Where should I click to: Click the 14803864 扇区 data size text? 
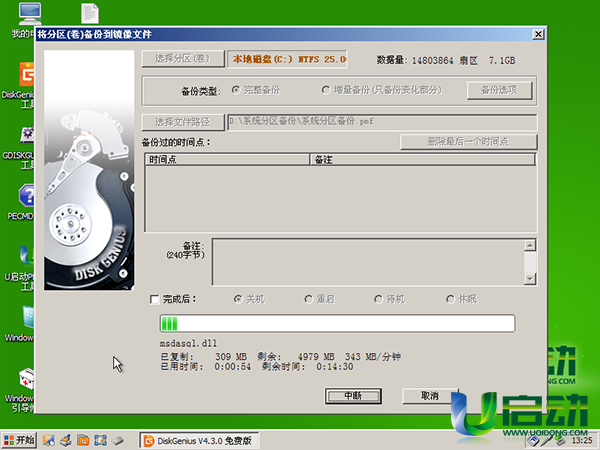[445, 60]
